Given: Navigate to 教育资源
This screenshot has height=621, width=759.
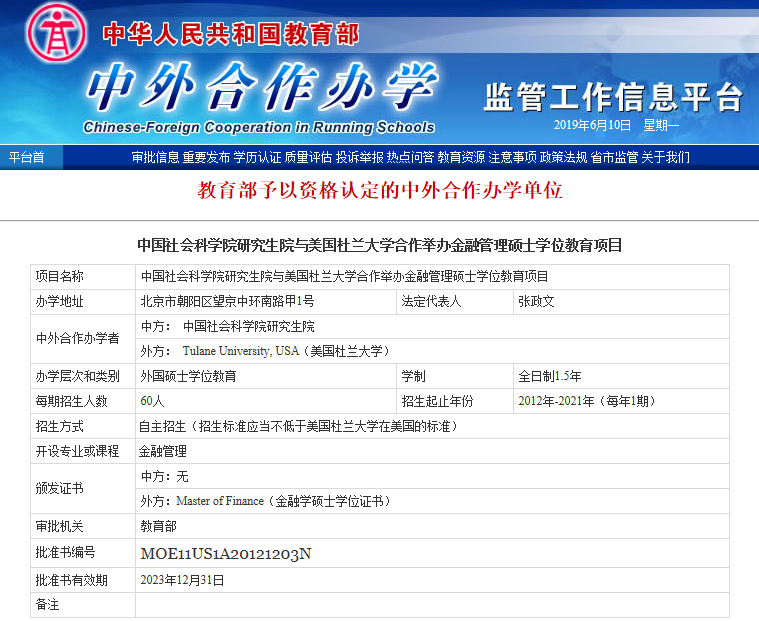Looking at the screenshot, I should 461,157.
